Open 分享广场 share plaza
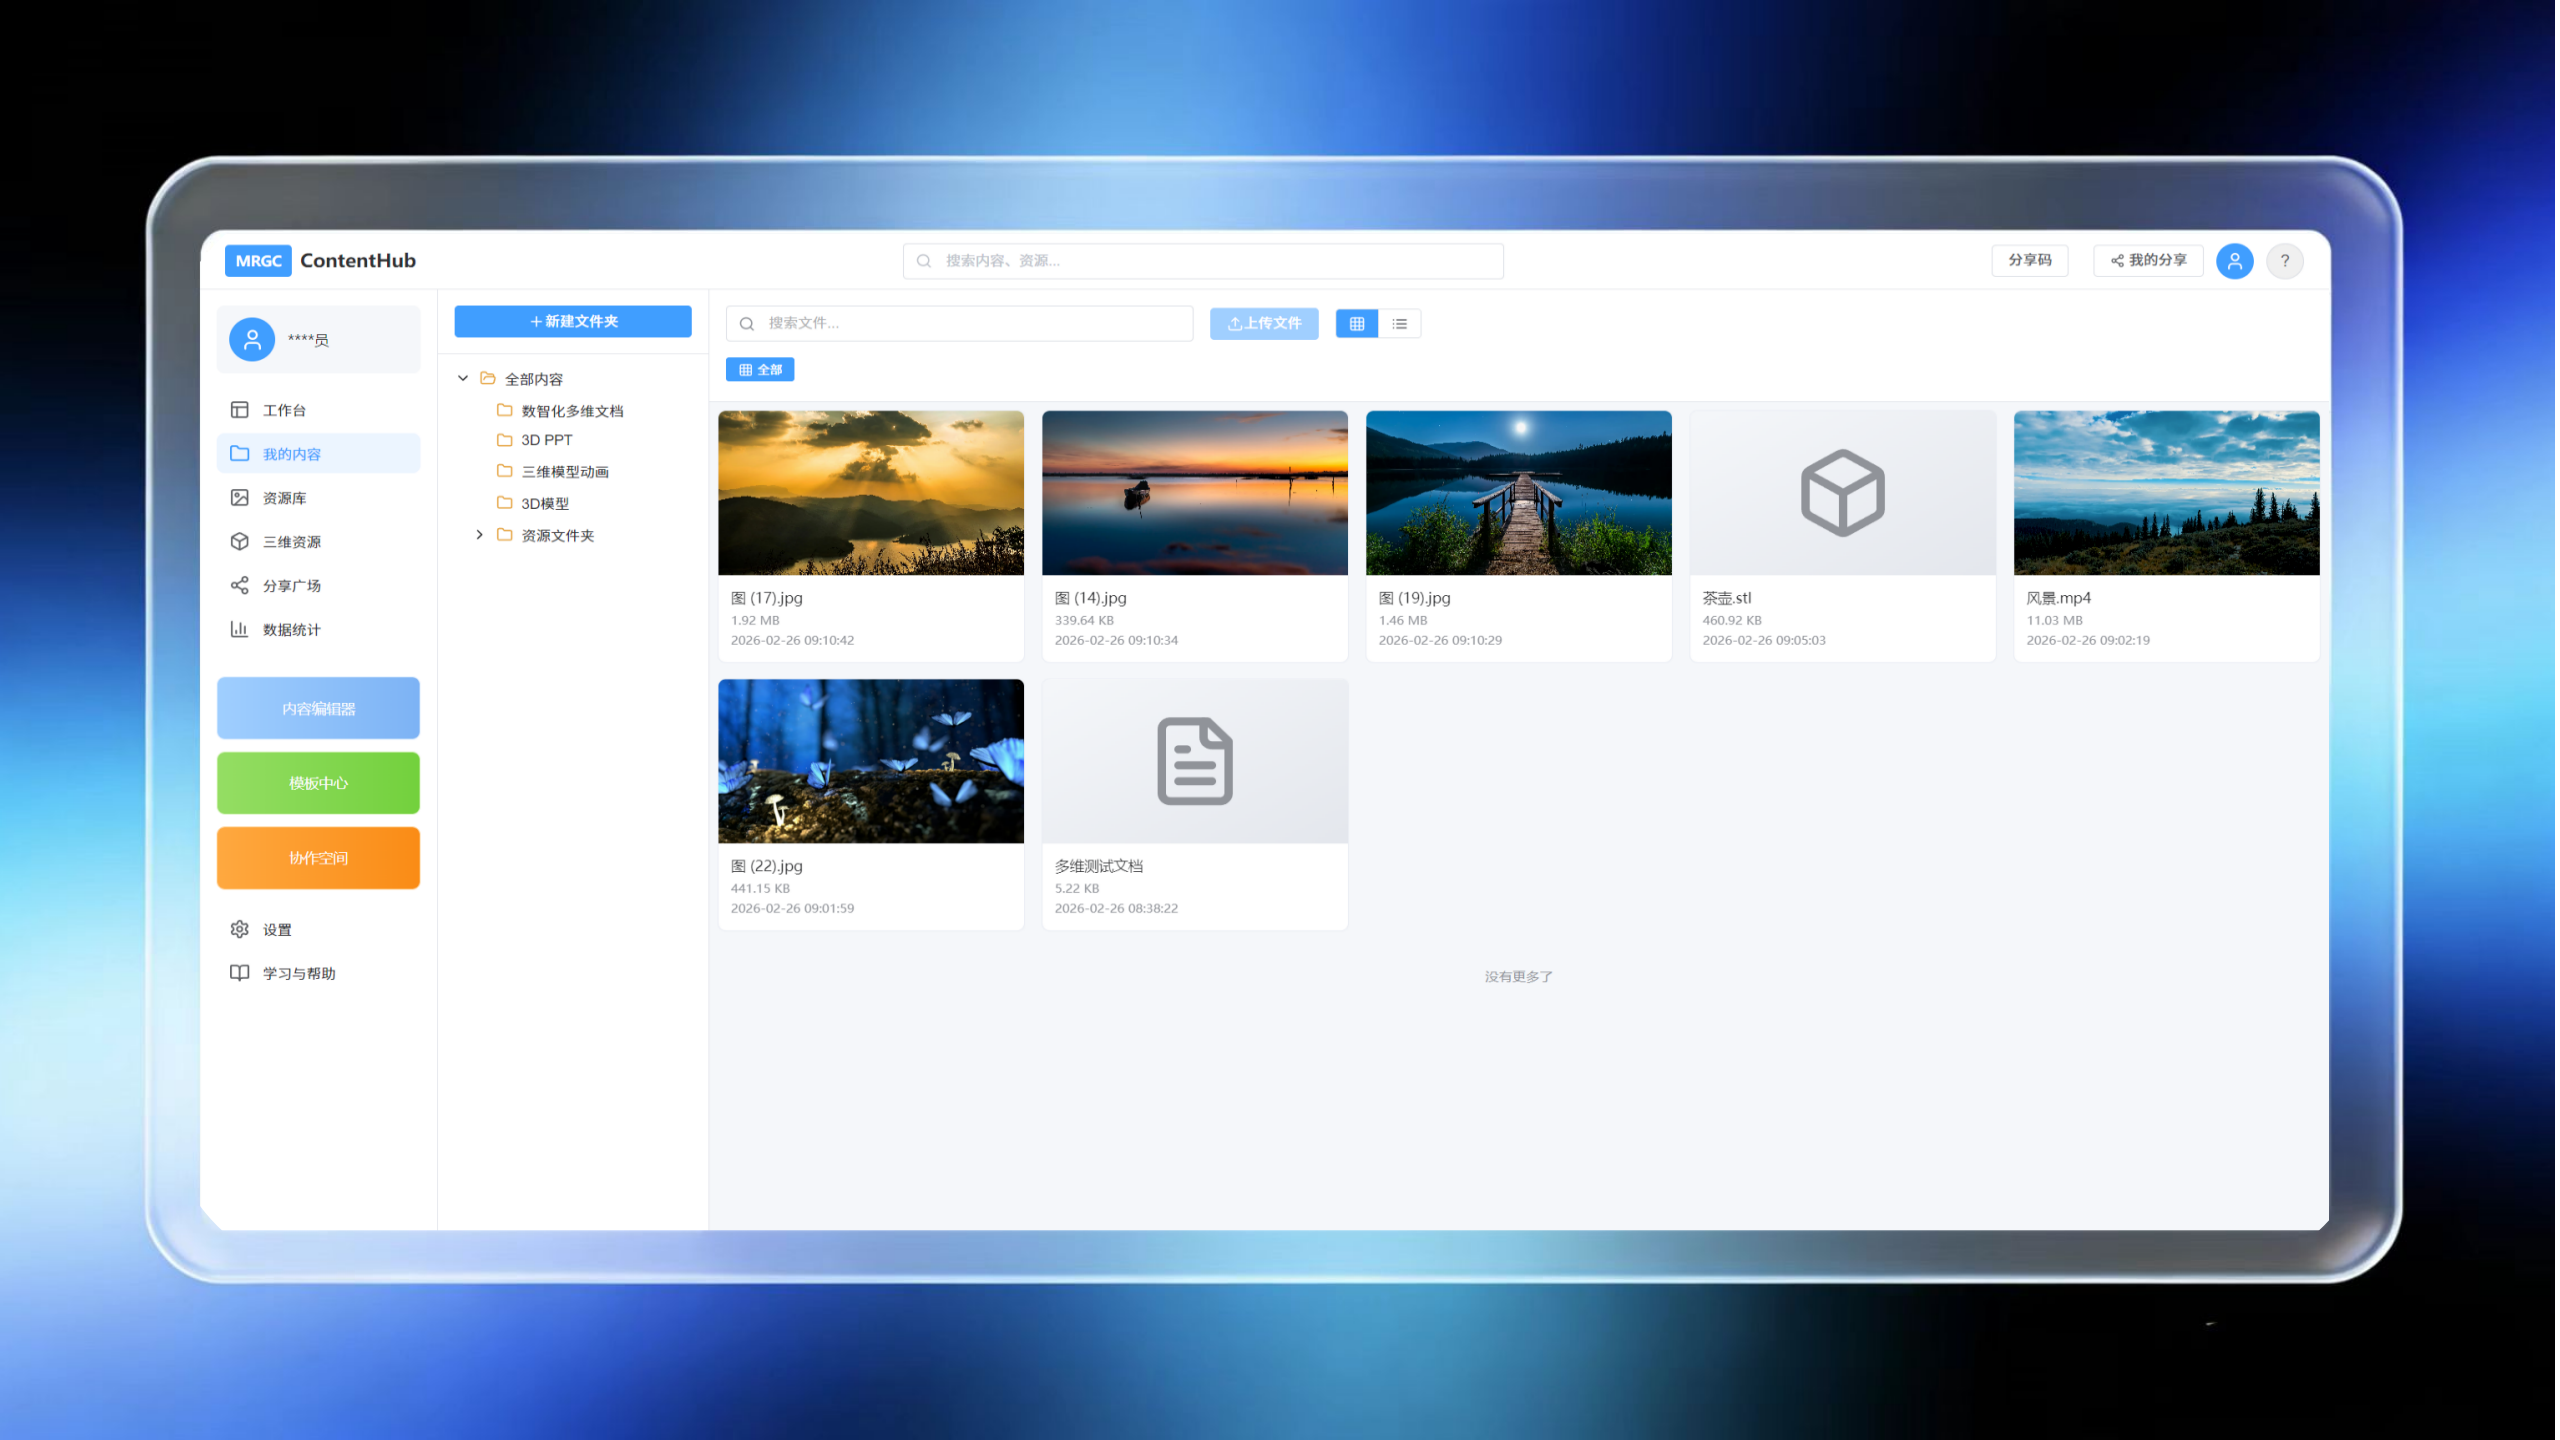The image size is (2560, 1440). [292, 587]
